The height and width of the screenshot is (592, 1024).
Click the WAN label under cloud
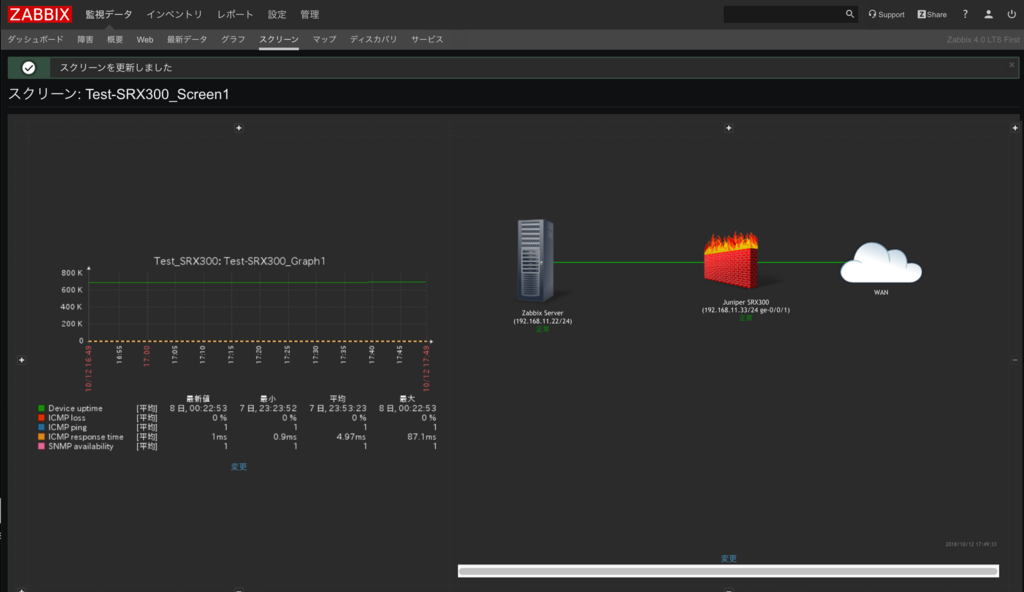[881, 292]
